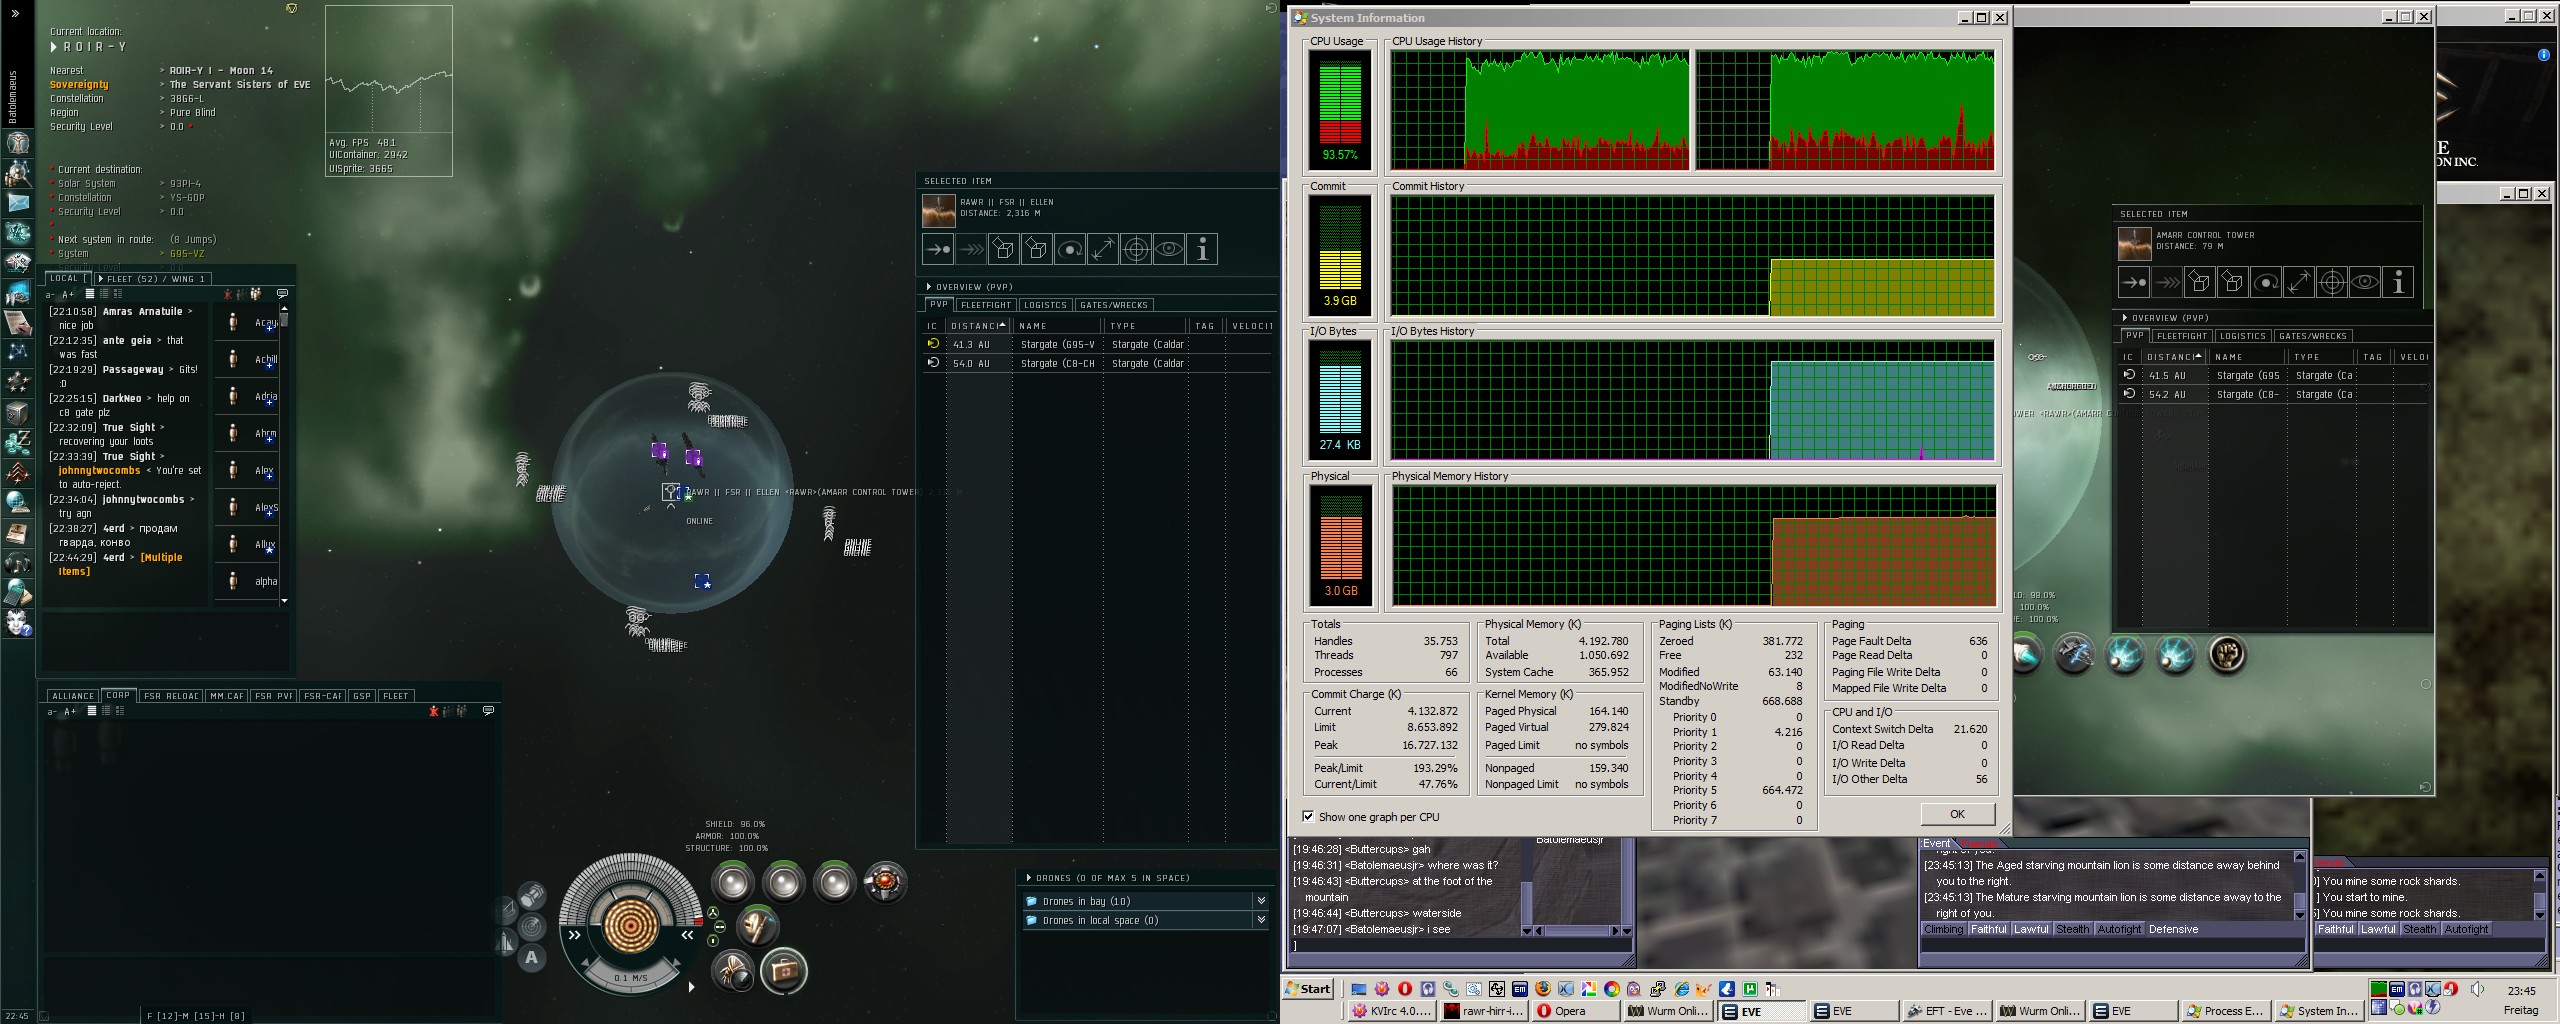Click the volume speaker tray icon
The image size is (2560, 1024).
(x=2477, y=990)
